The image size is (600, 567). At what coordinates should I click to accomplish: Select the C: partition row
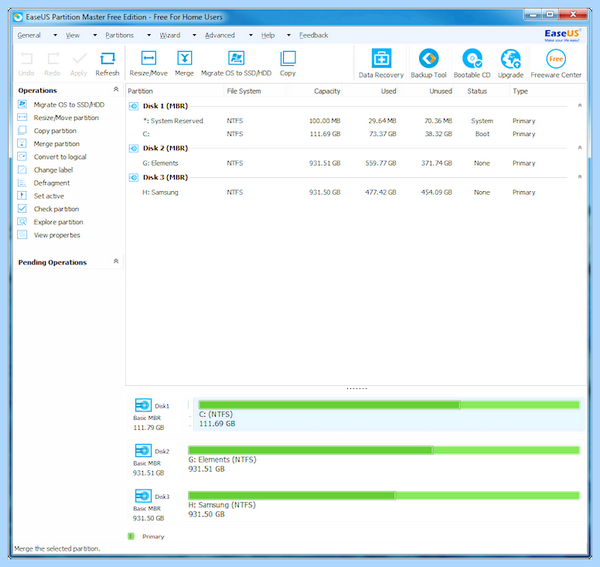(x=355, y=134)
